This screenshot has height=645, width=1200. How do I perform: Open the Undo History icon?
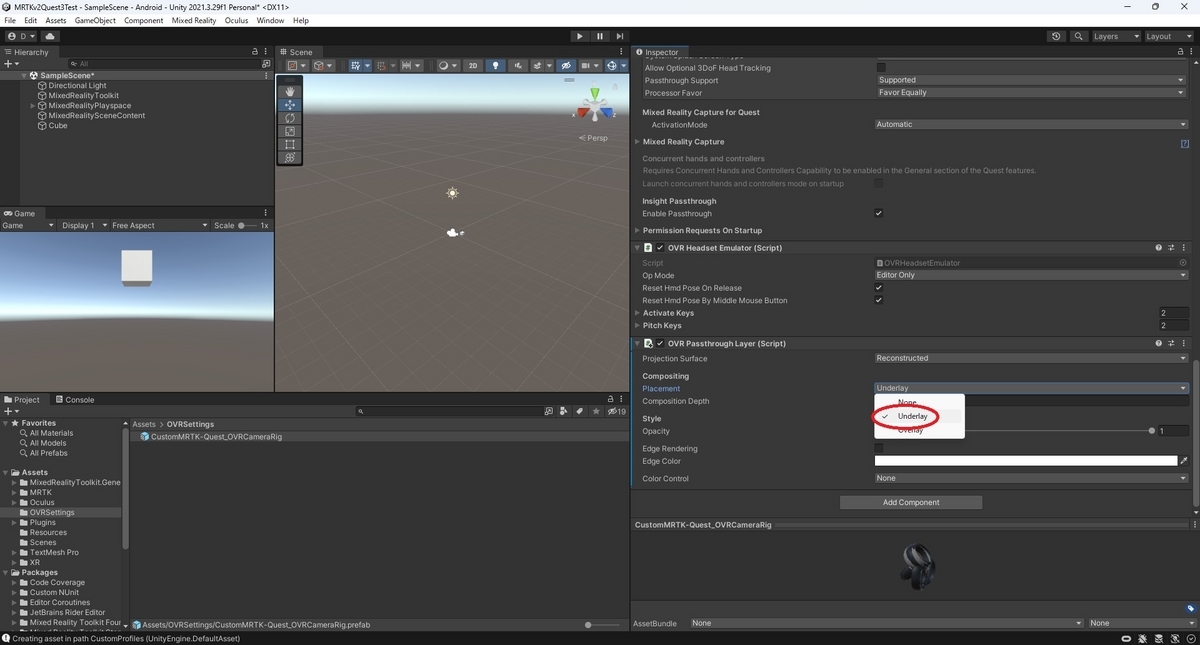pos(1057,36)
